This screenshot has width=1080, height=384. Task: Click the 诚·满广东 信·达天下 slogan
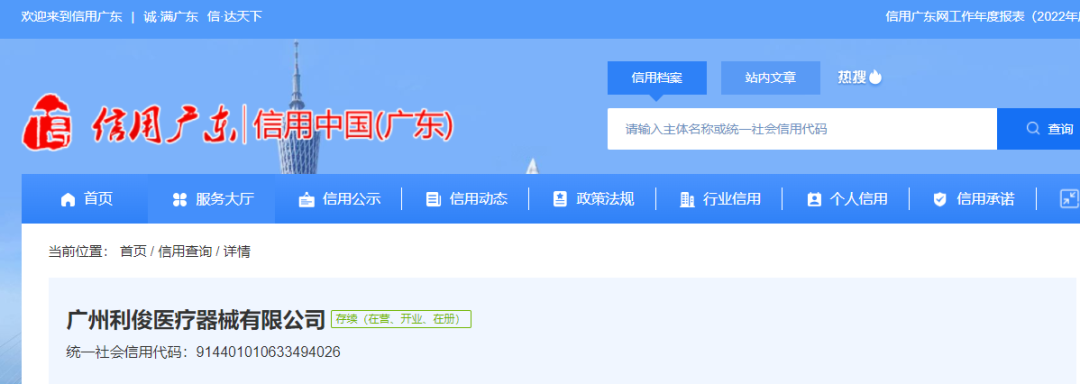pos(202,17)
